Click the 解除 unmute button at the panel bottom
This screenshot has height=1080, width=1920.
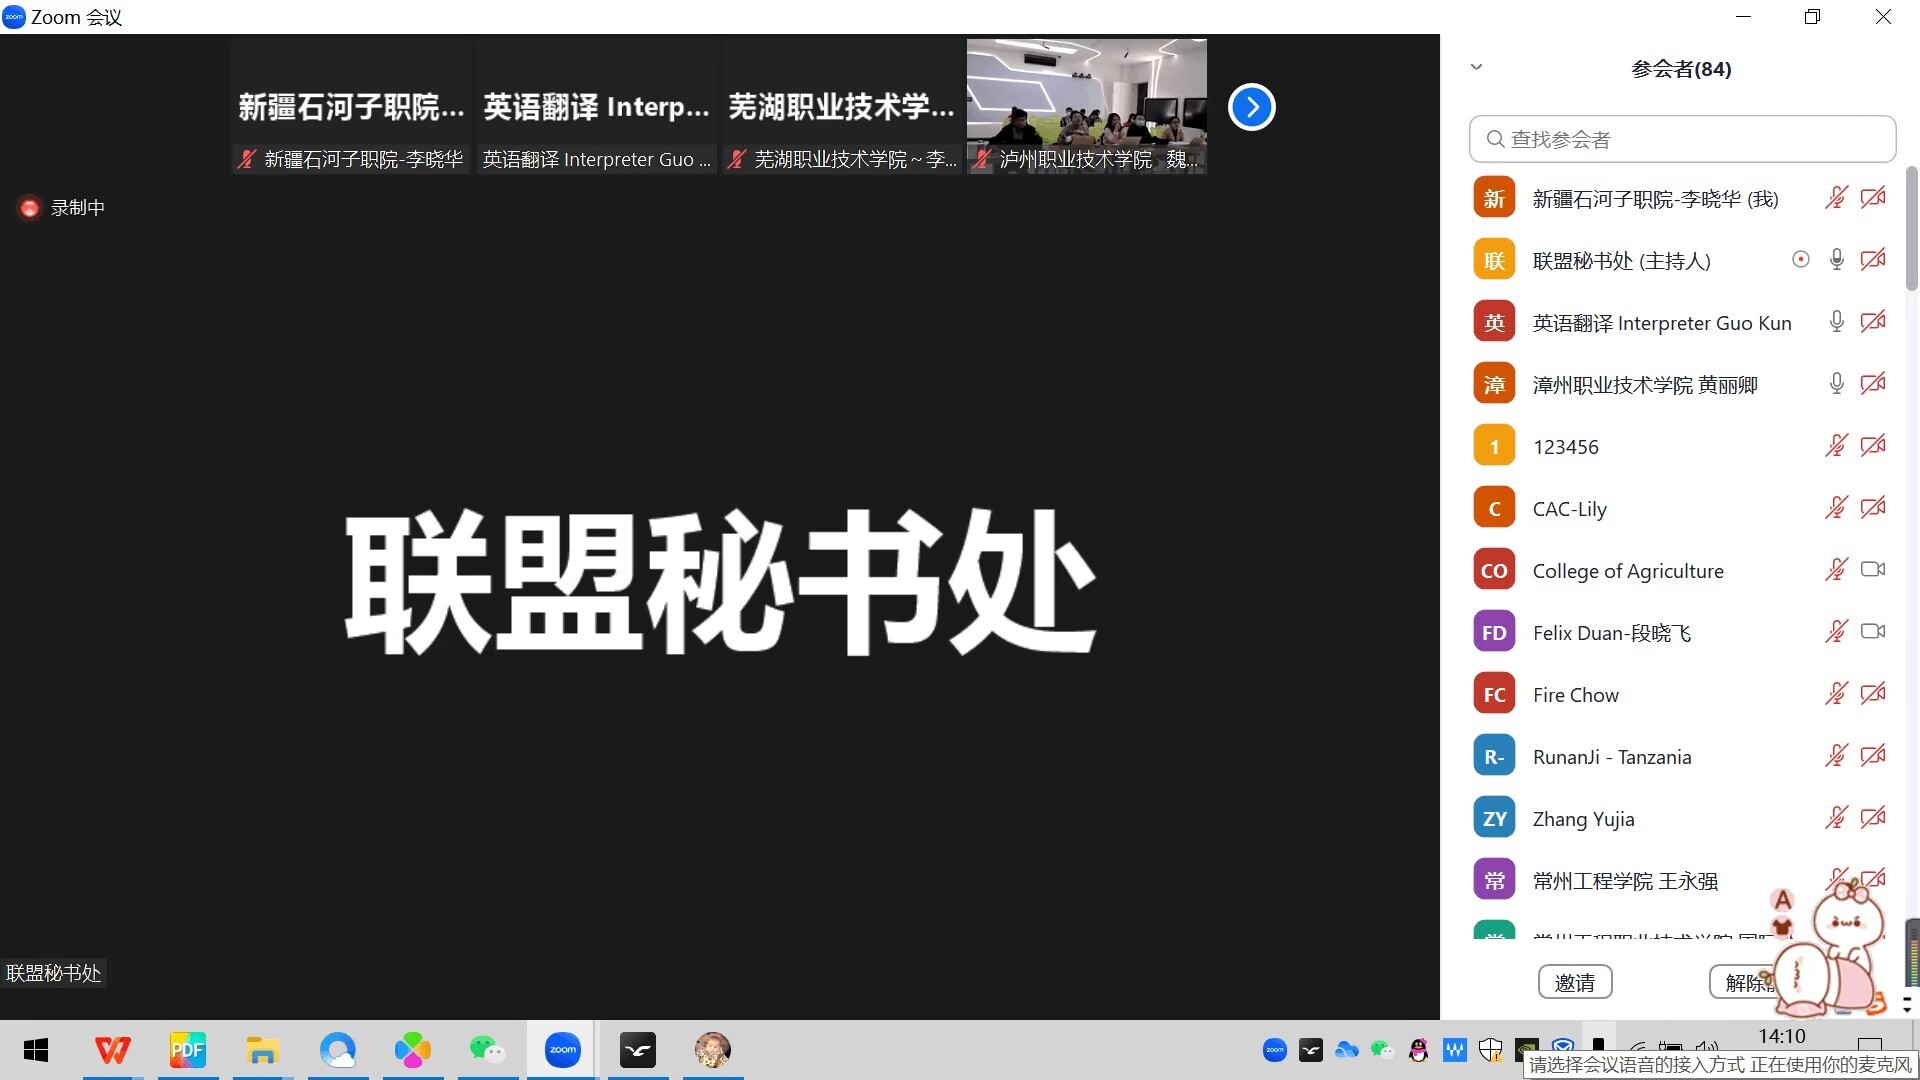tap(1742, 982)
